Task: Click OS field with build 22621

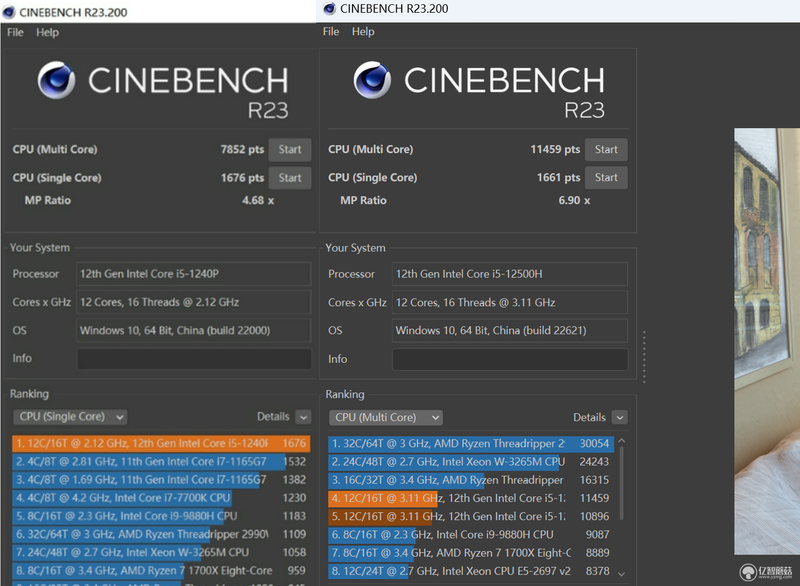Action: click(510, 330)
